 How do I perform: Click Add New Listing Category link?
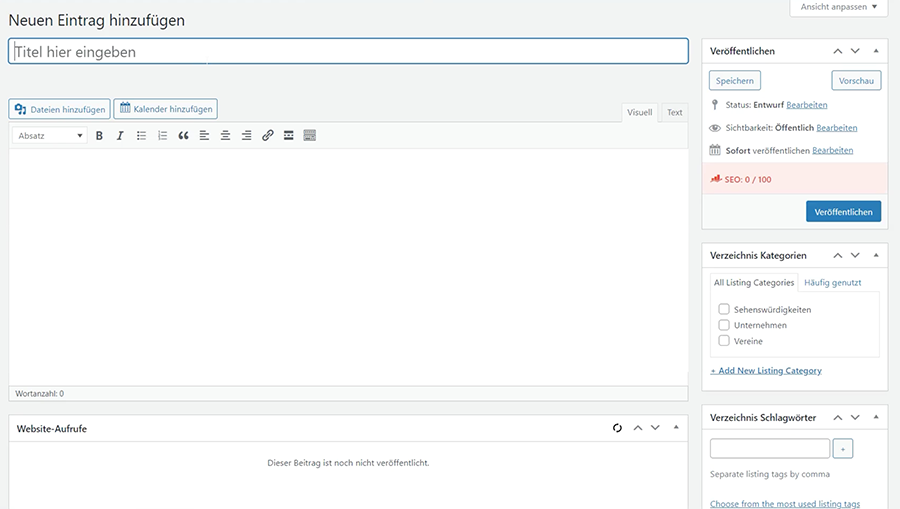pyautogui.click(x=766, y=371)
